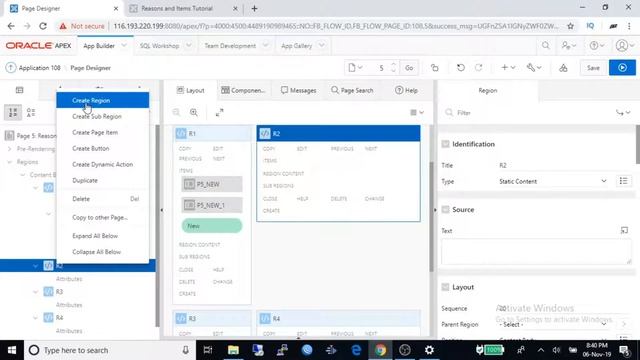Image resolution: width=640 pixels, height=360 pixels.
Task: Click the Application 108 up arrow icon
Action: pyautogui.click(x=11, y=68)
